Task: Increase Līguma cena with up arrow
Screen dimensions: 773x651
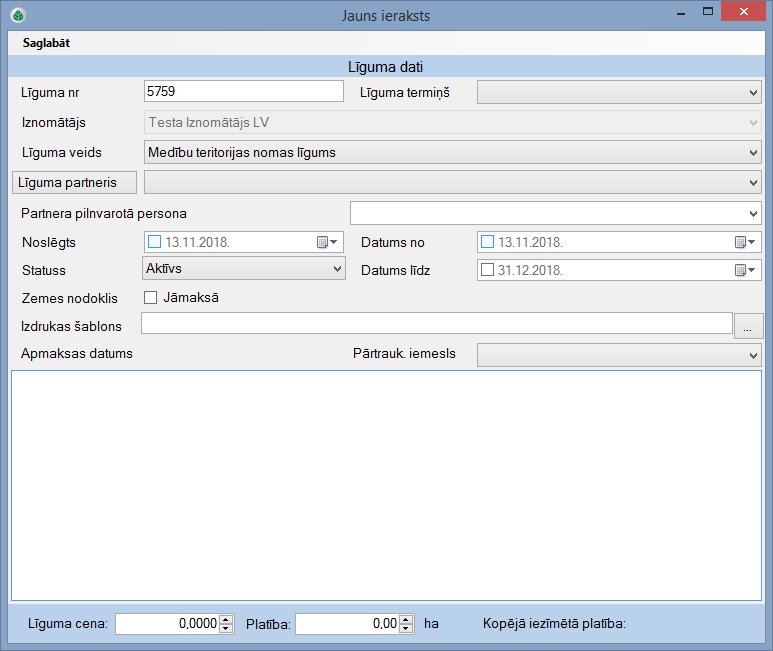Action: click(x=226, y=619)
